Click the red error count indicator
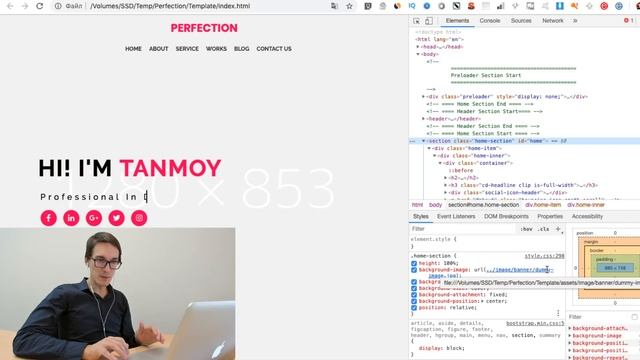Viewport: 640px width, 360px height. pyautogui.click(x=629, y=20)
